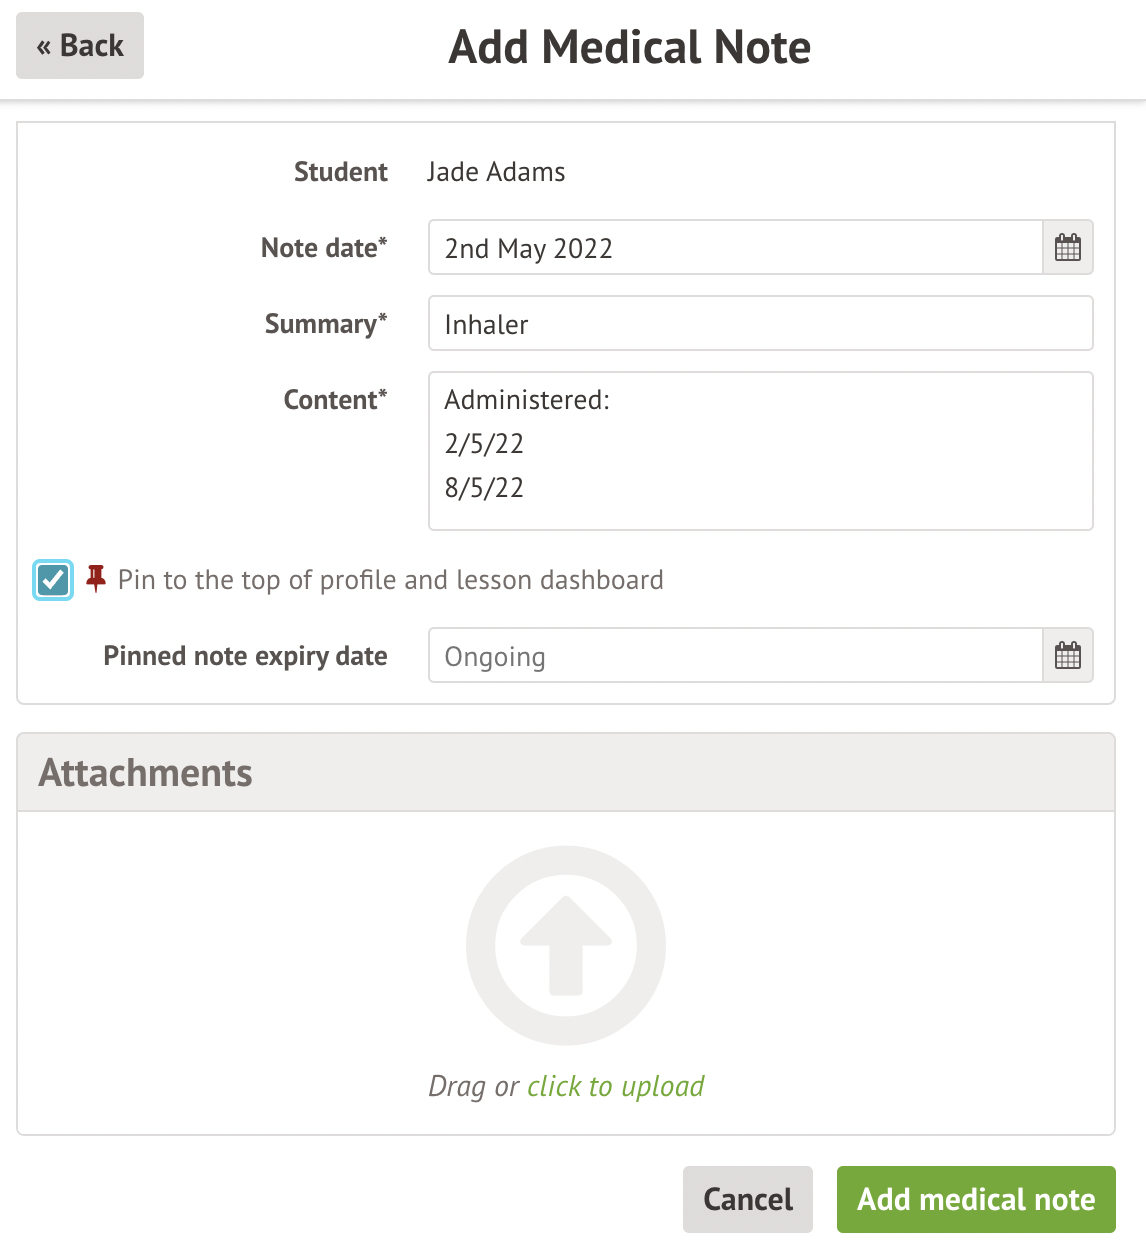This screenshot has height=1244, width=1146.
Task: Cancel adding the medical note
Action: tap(747, 1199)
